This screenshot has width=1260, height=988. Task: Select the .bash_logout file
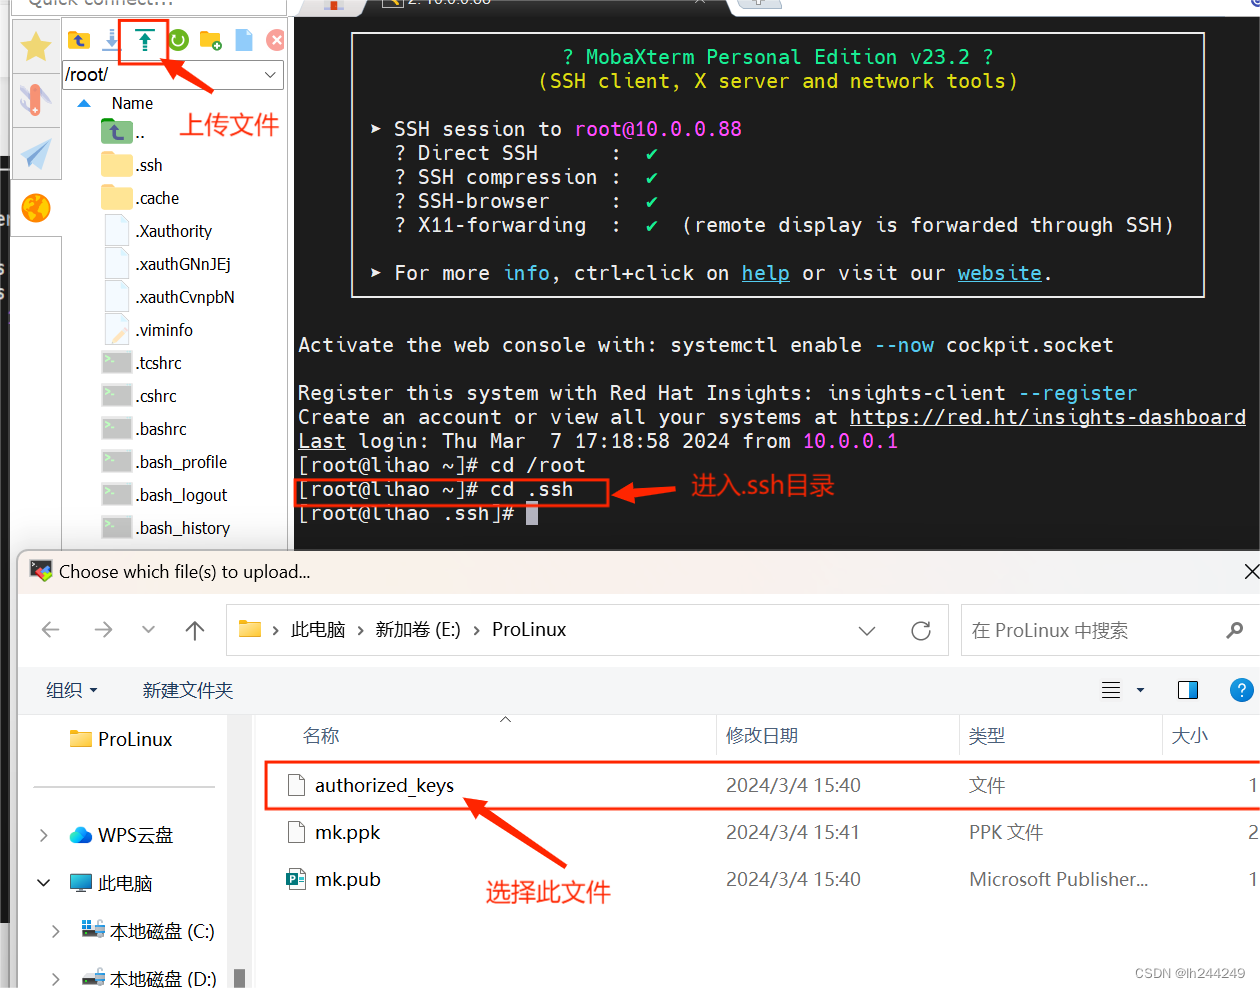(165, 495)
